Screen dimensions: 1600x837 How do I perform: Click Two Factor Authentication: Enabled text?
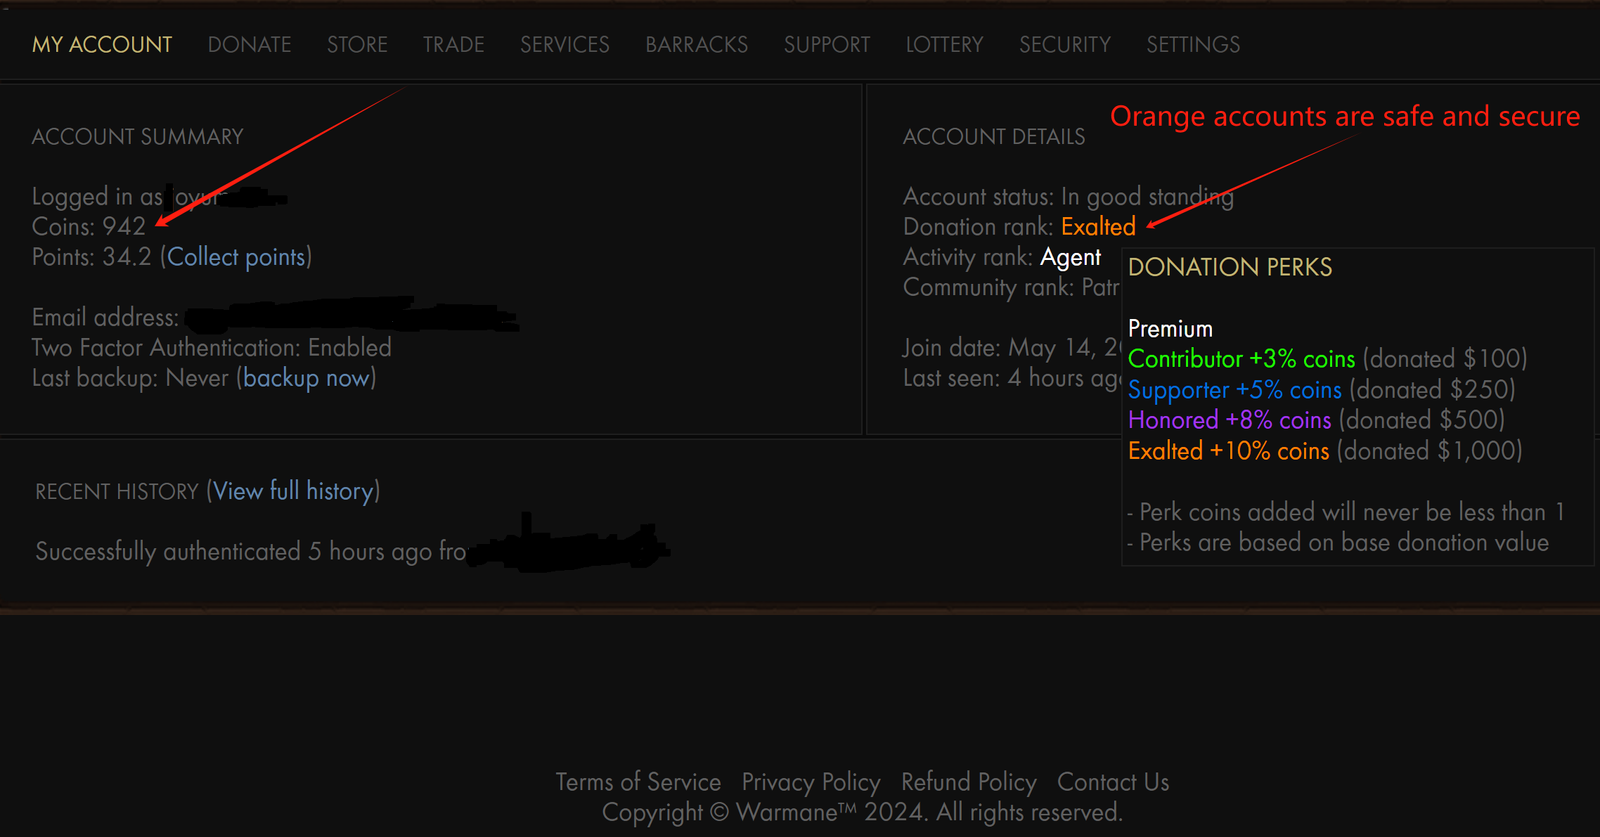point(212,348)
